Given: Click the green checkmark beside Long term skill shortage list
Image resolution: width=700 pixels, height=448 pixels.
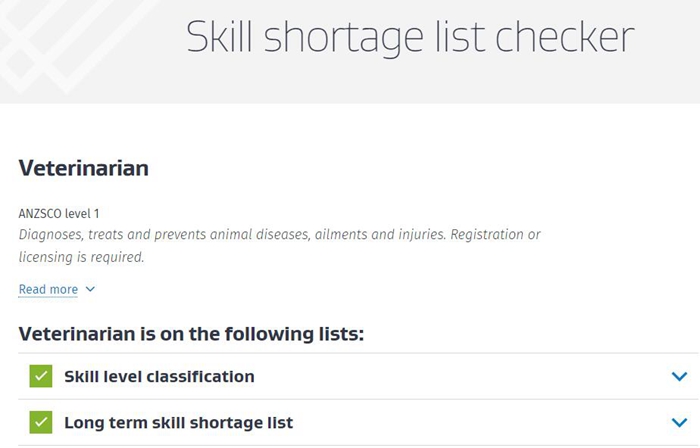Looking at the screenshot, I should [x=41, y=423].
